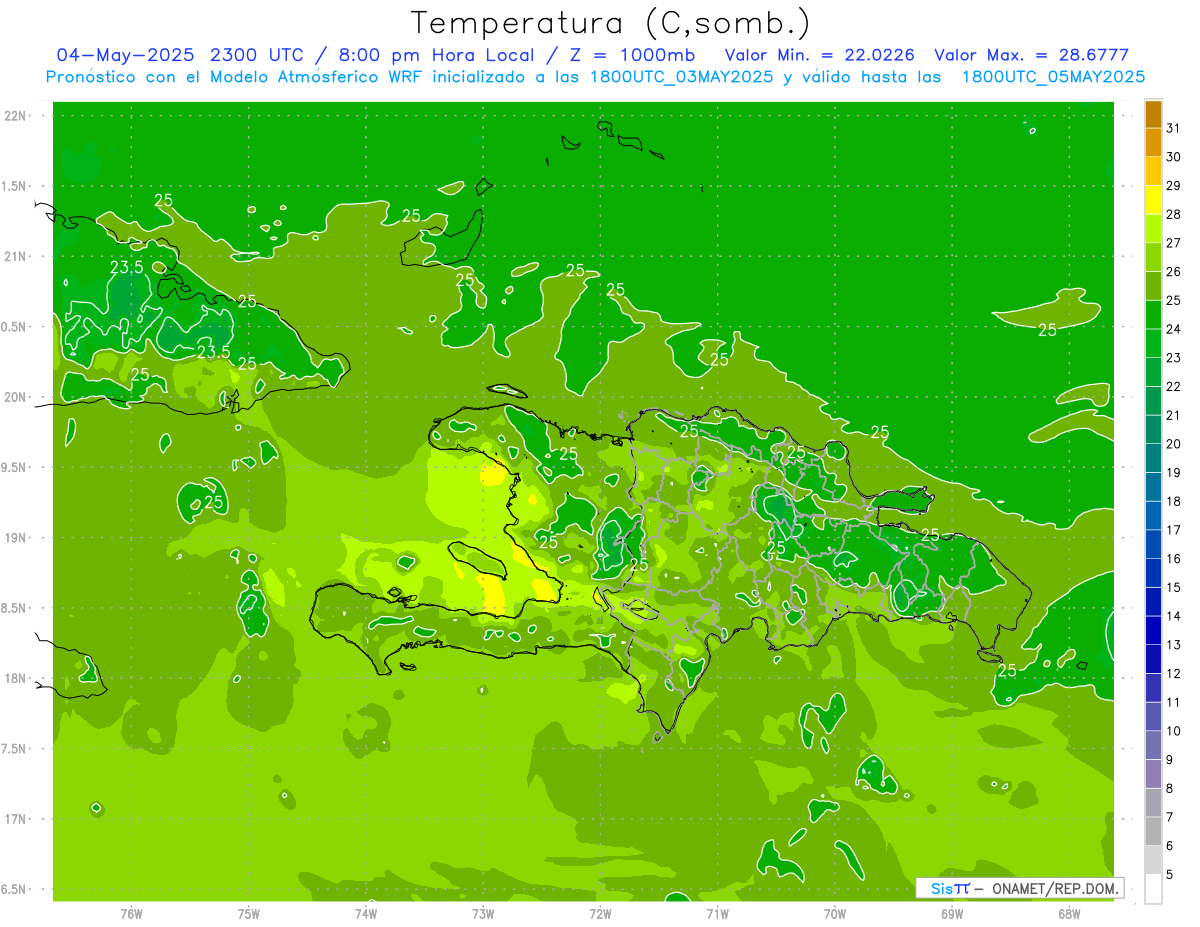Click the pressure level 'Z = 1000mb'
1200x927 pixels.
pyautogui.click(x=633, y=55)
